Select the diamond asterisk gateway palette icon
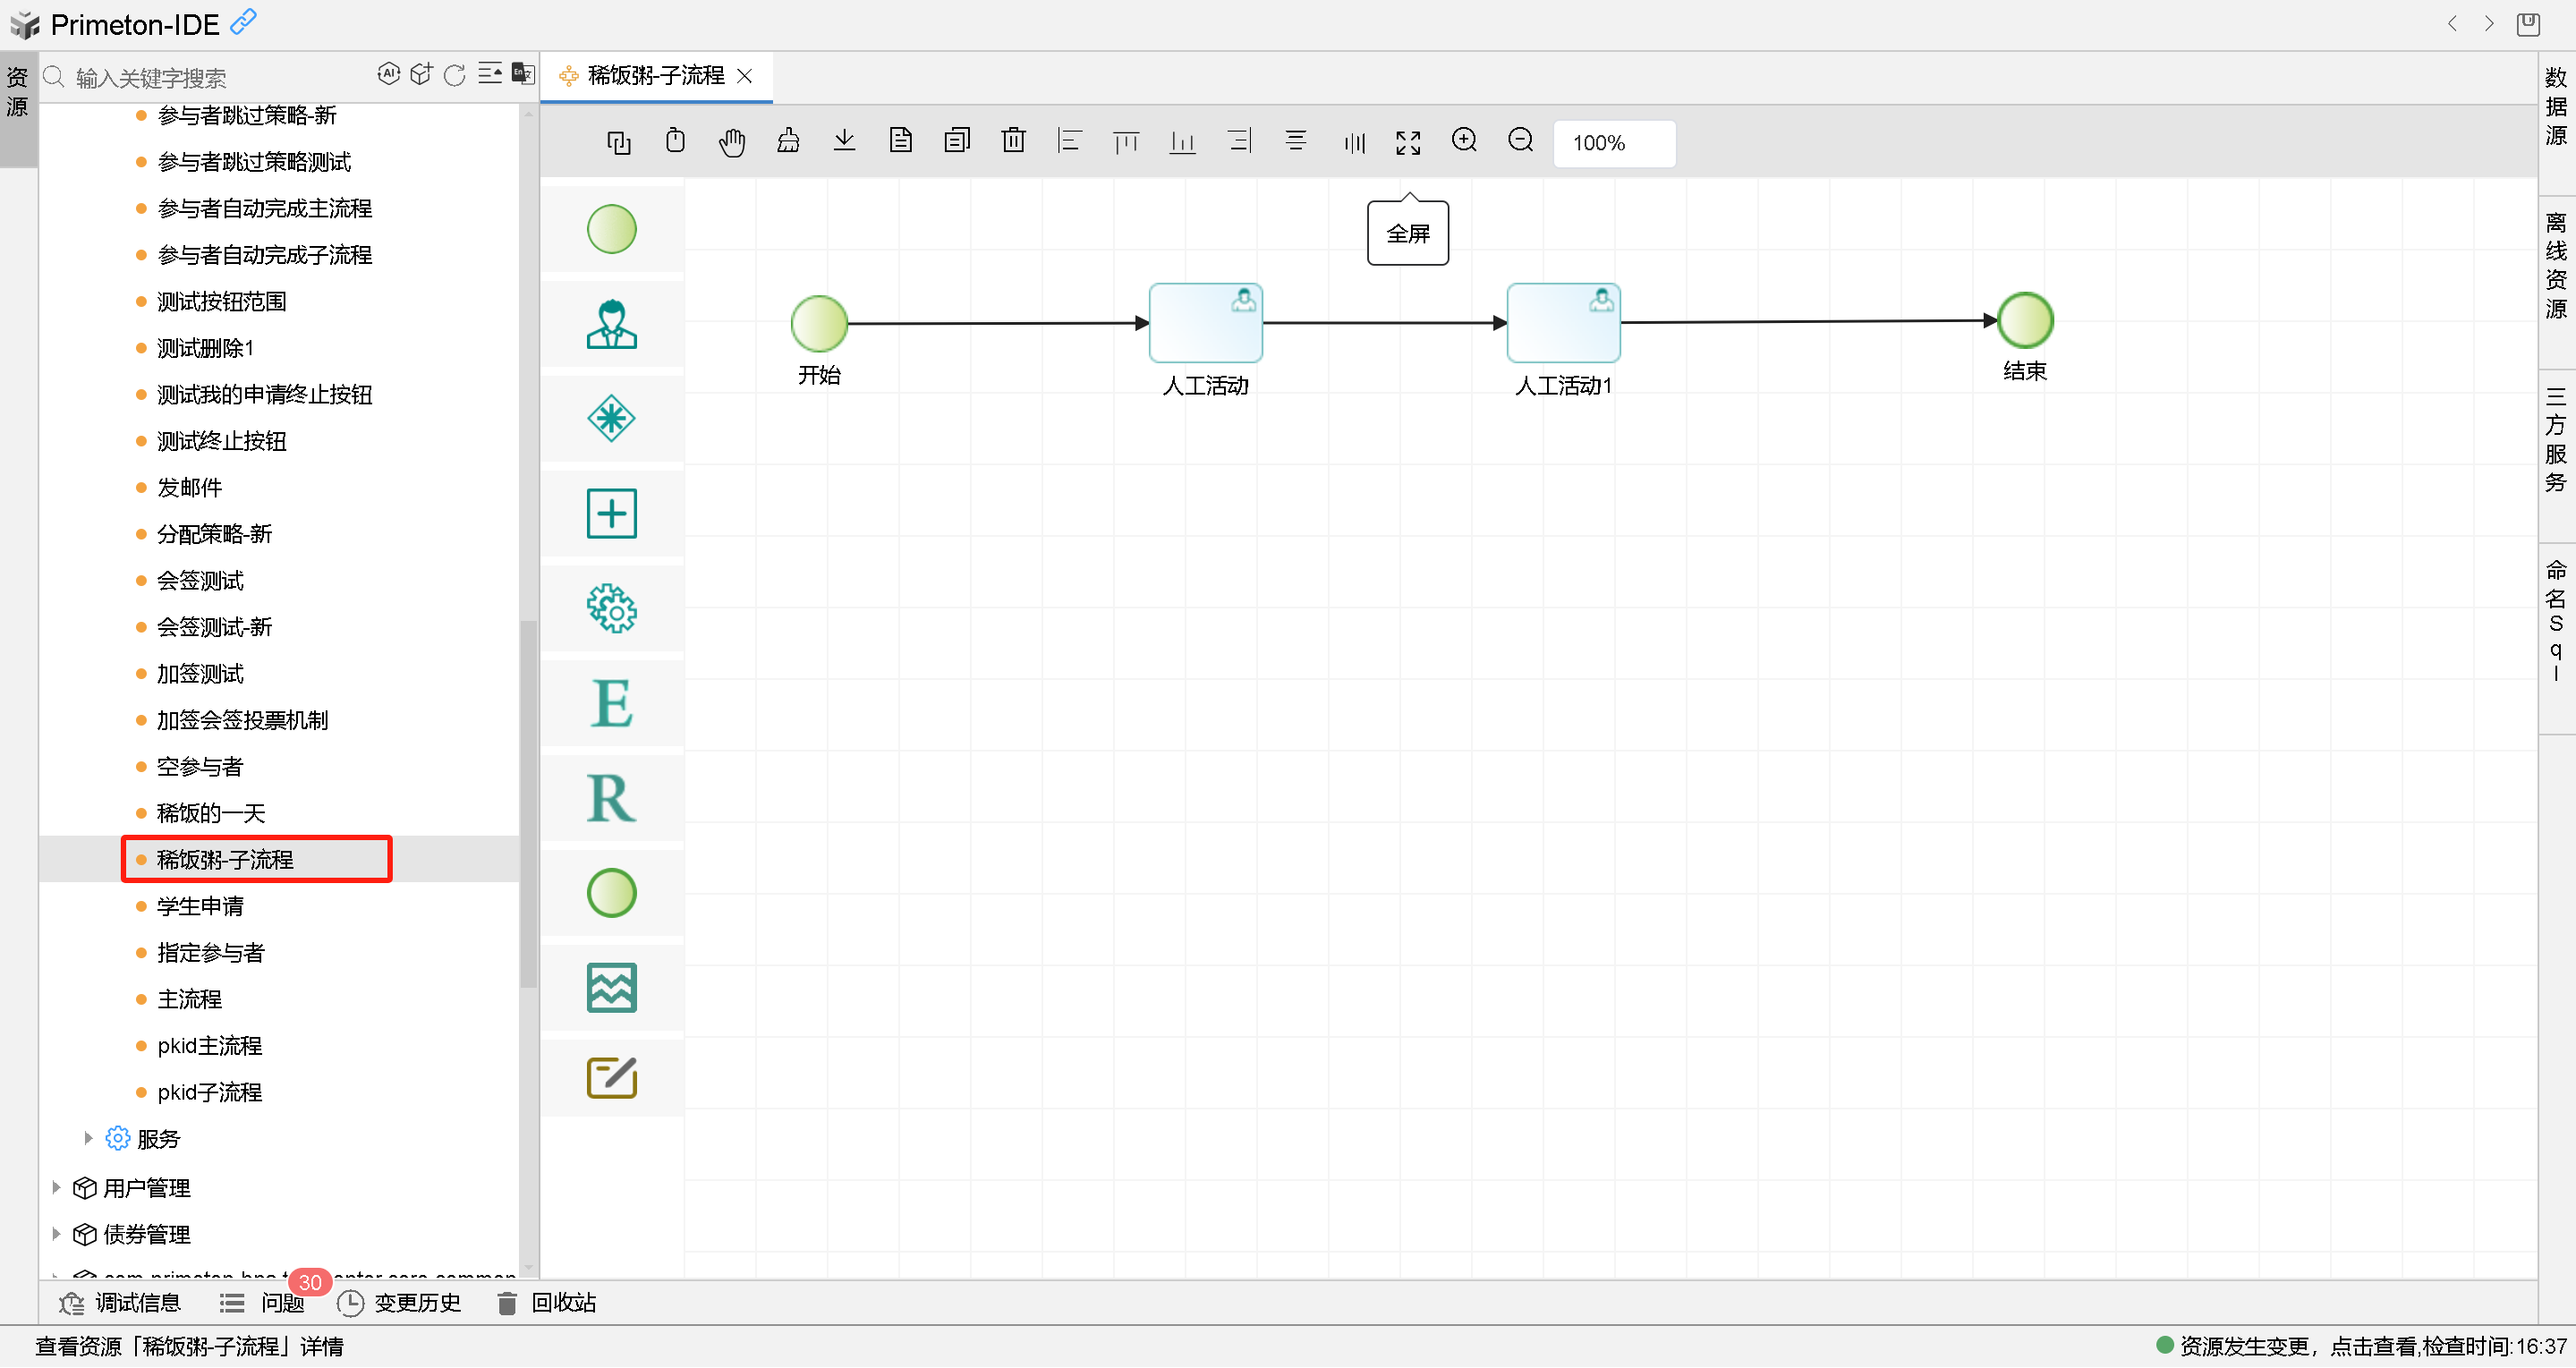2576x1368 pixels. pos(611,419)
